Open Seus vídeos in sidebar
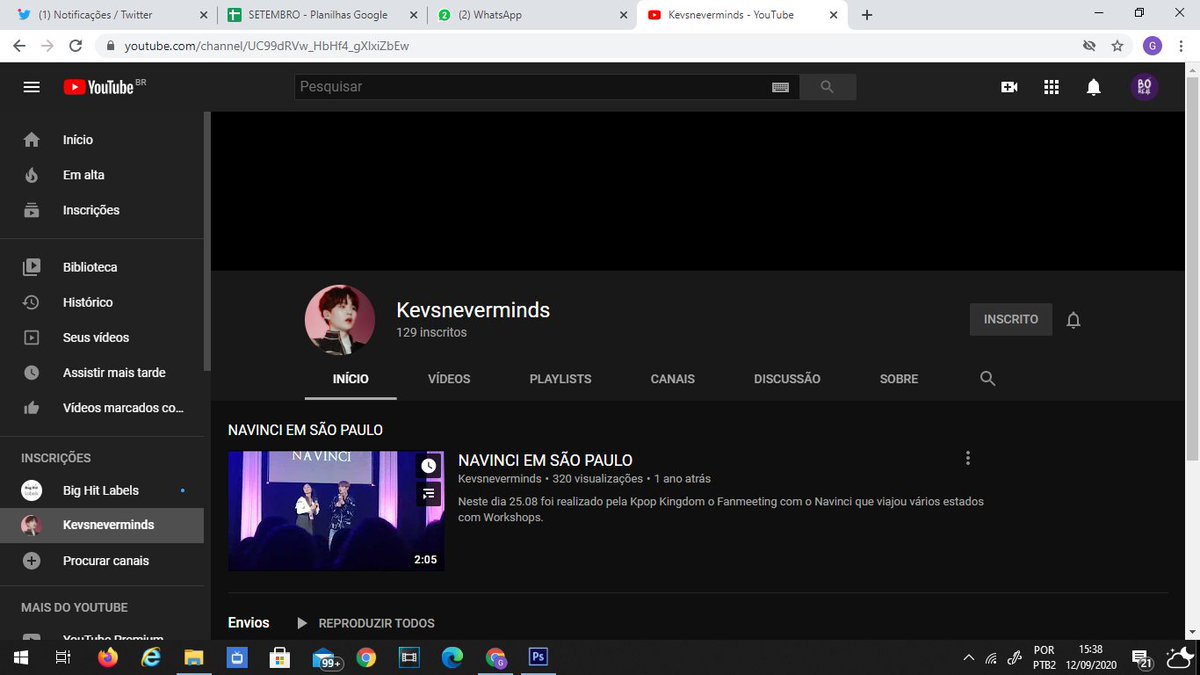Image resolution: width=1200 pixels, height=675 pixels. tap(102, 337)
